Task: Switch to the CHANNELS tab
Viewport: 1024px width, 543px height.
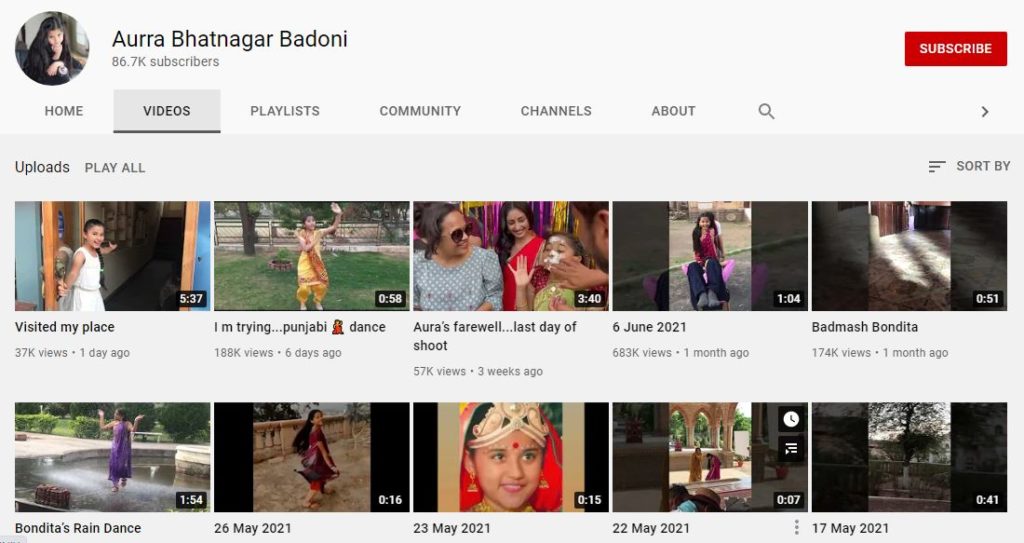Action: click(x=556, y=111)
